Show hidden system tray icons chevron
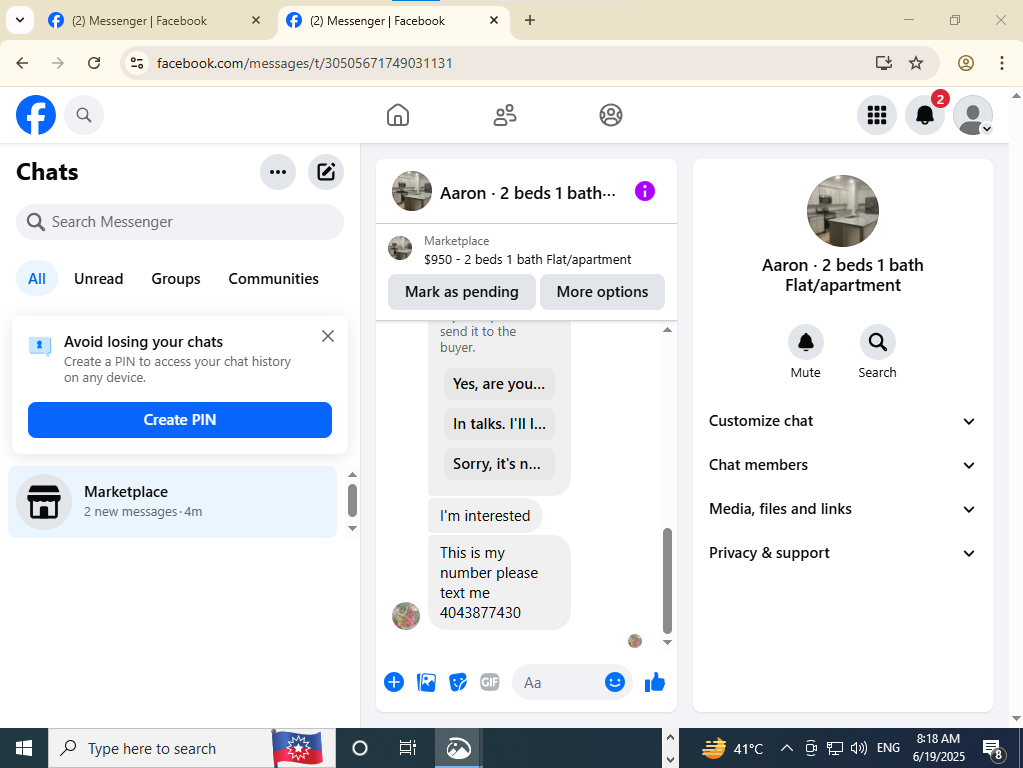1023x768 pixels. [787, 748]
